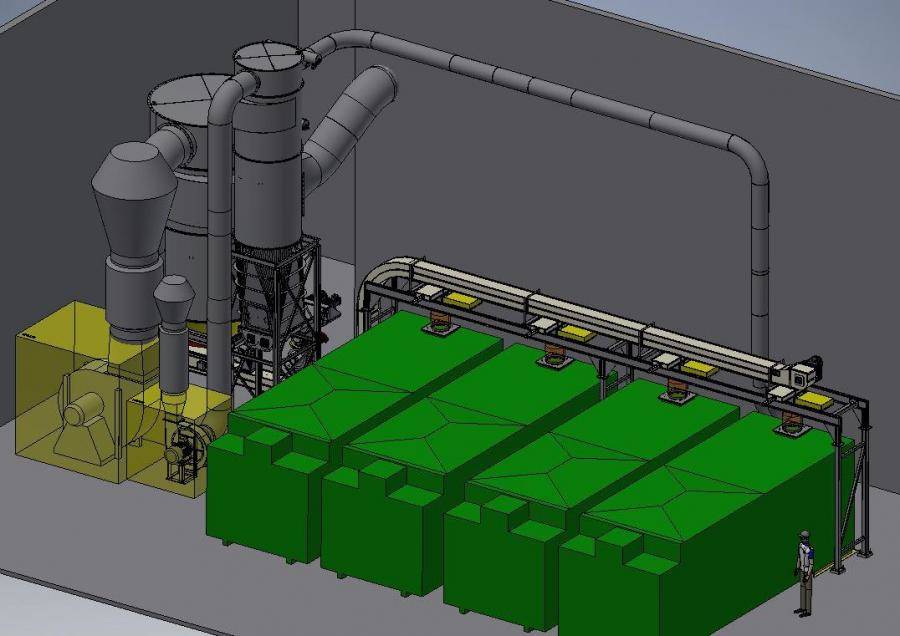Click the round connector atop the leftmost green tank
The width and height of the screenshot is (900, 636).
[438, 324]
